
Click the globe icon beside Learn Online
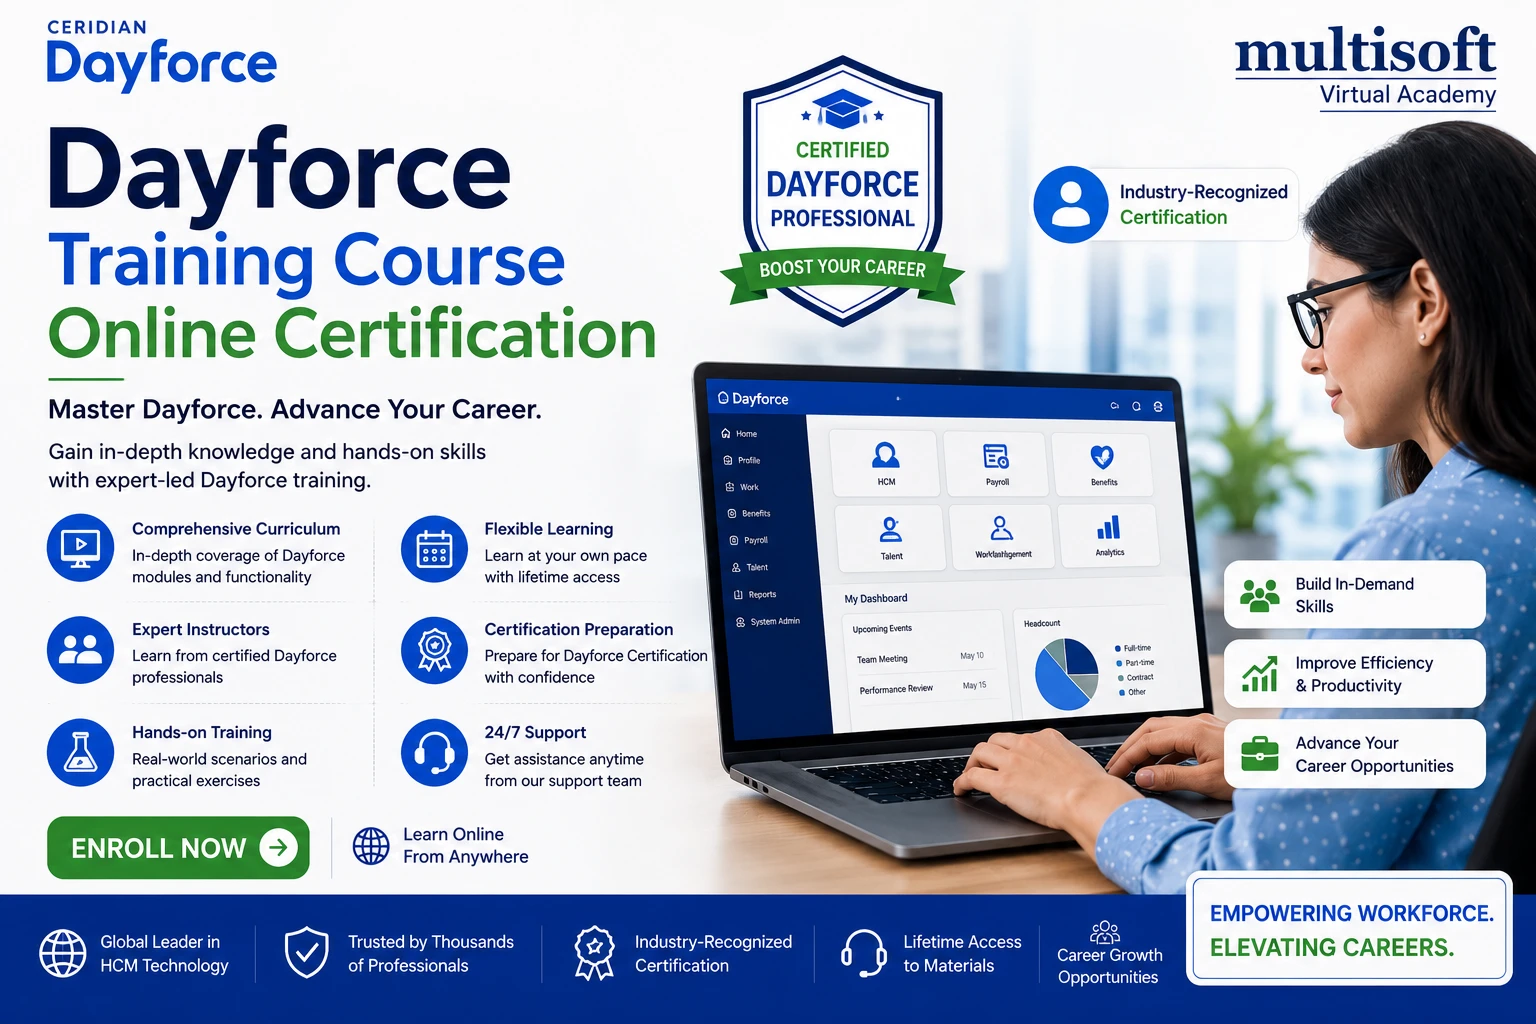[x=371, y=846]
